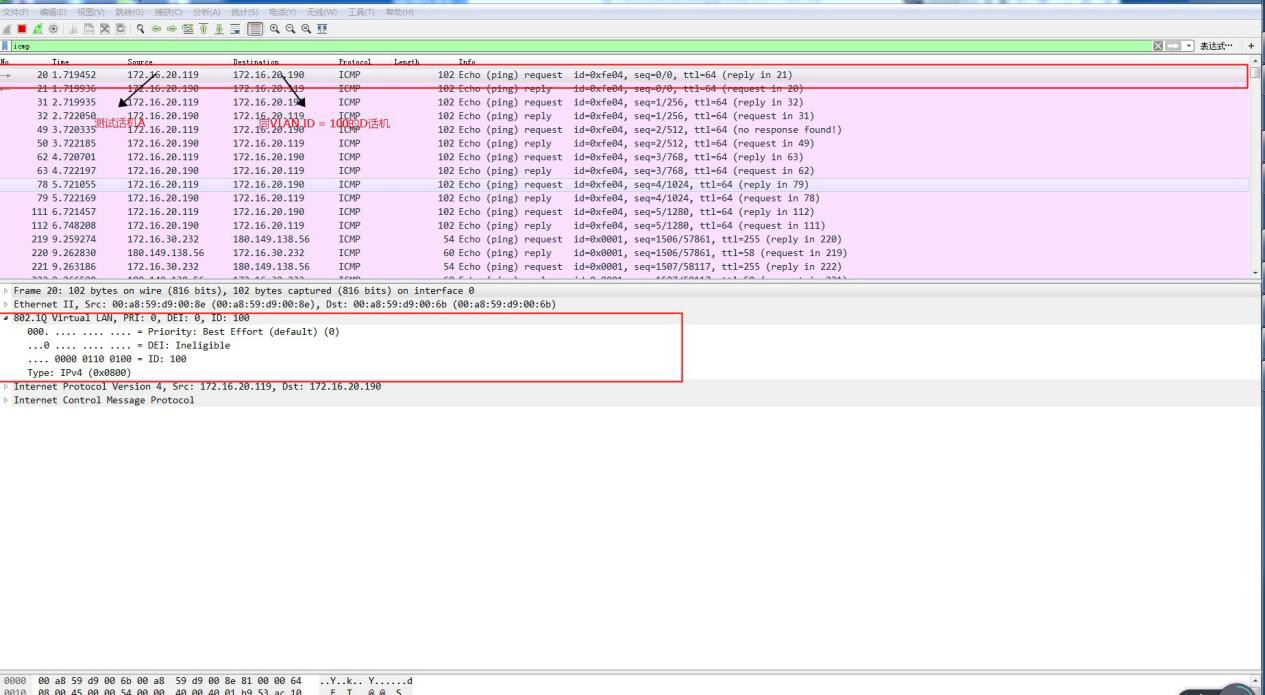Open the 统计(S) menu

tap(245, 12)
